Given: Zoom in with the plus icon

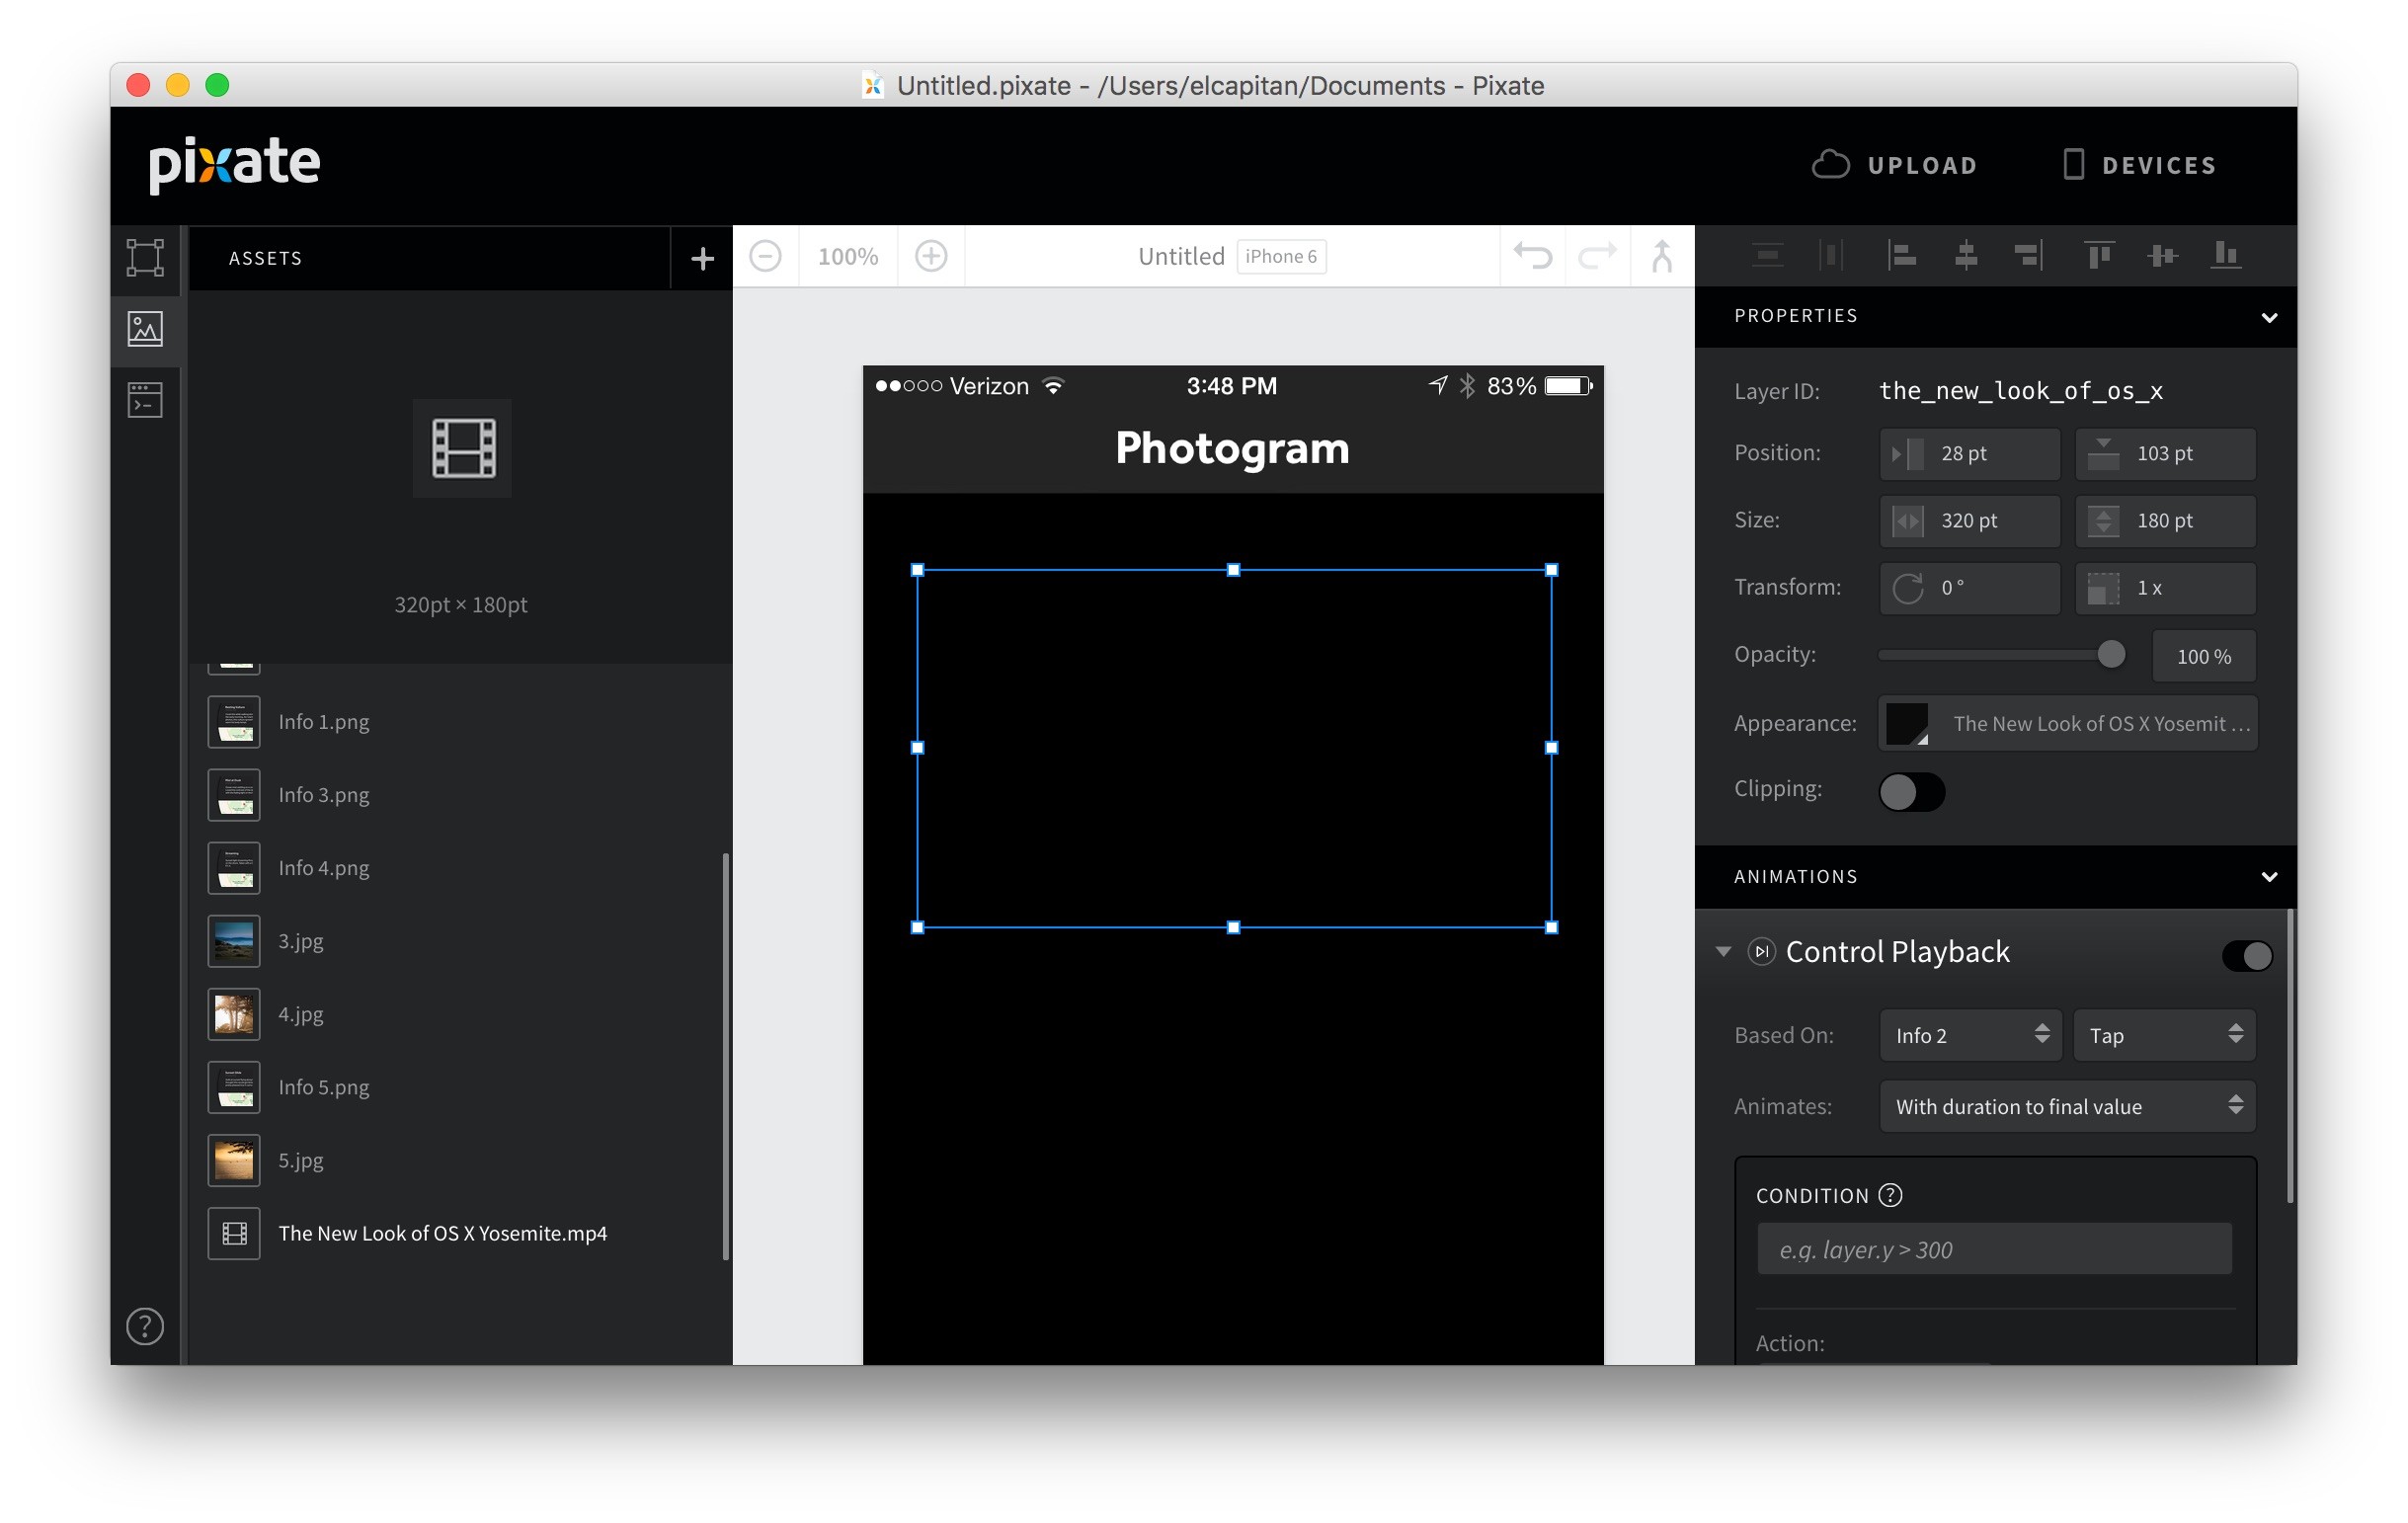Looking at the screenshot, I should pyautogui.click(x=931, y=256).
